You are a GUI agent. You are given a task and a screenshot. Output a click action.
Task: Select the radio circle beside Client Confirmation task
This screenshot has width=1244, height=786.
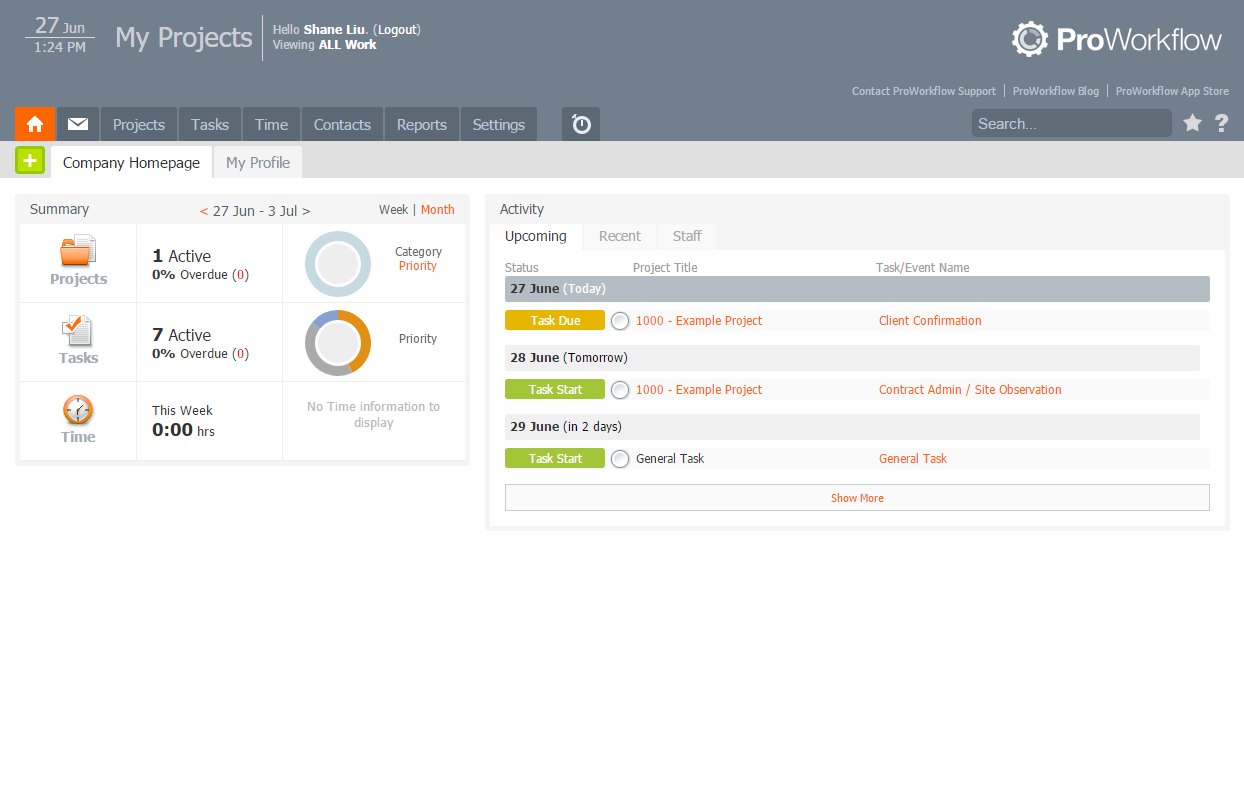[x=619, y=320]
